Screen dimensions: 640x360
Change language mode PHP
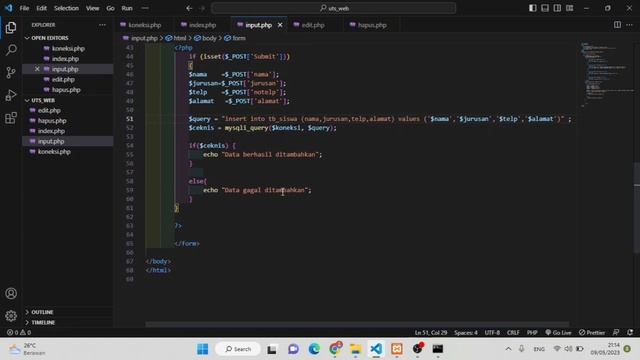[x=532, y=332]
